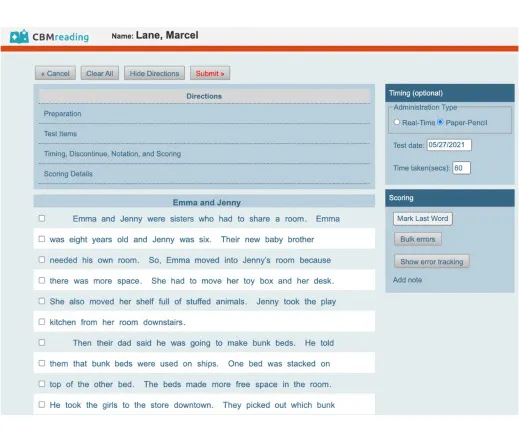Check the box for line 'there was more space'
Image resolution: width=519 pixels, height=442 pixels.
pos(42,280)
